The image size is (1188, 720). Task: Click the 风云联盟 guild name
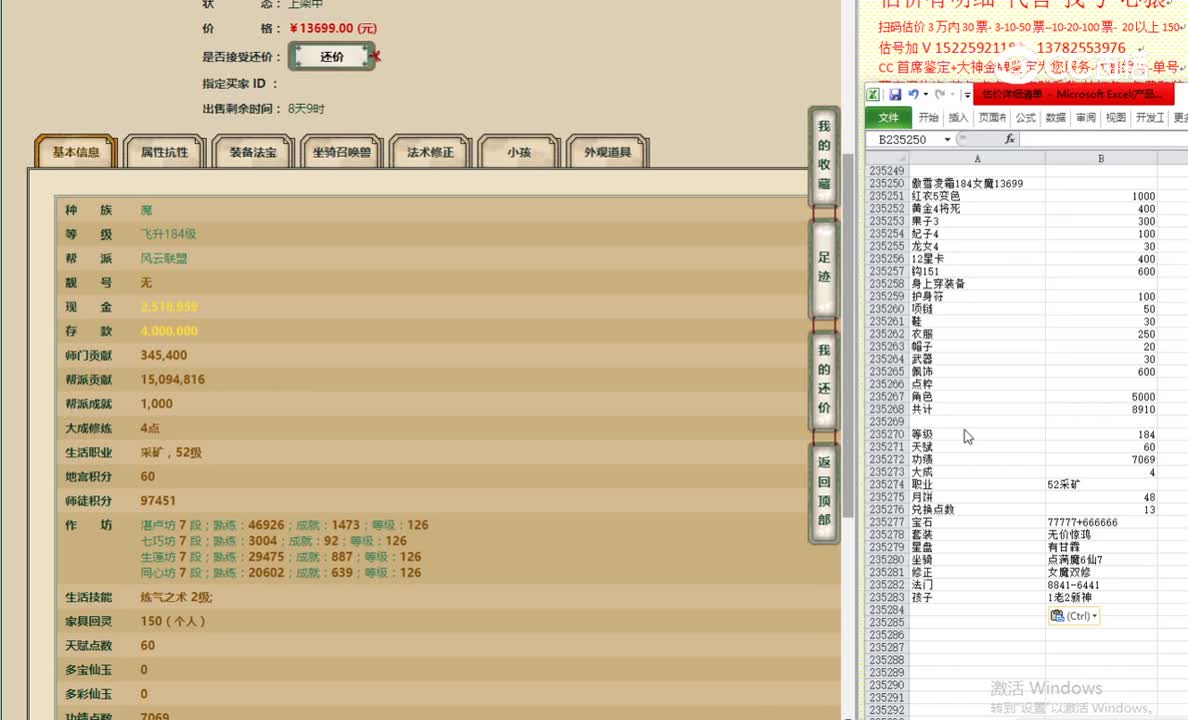[x=164, y=258]
